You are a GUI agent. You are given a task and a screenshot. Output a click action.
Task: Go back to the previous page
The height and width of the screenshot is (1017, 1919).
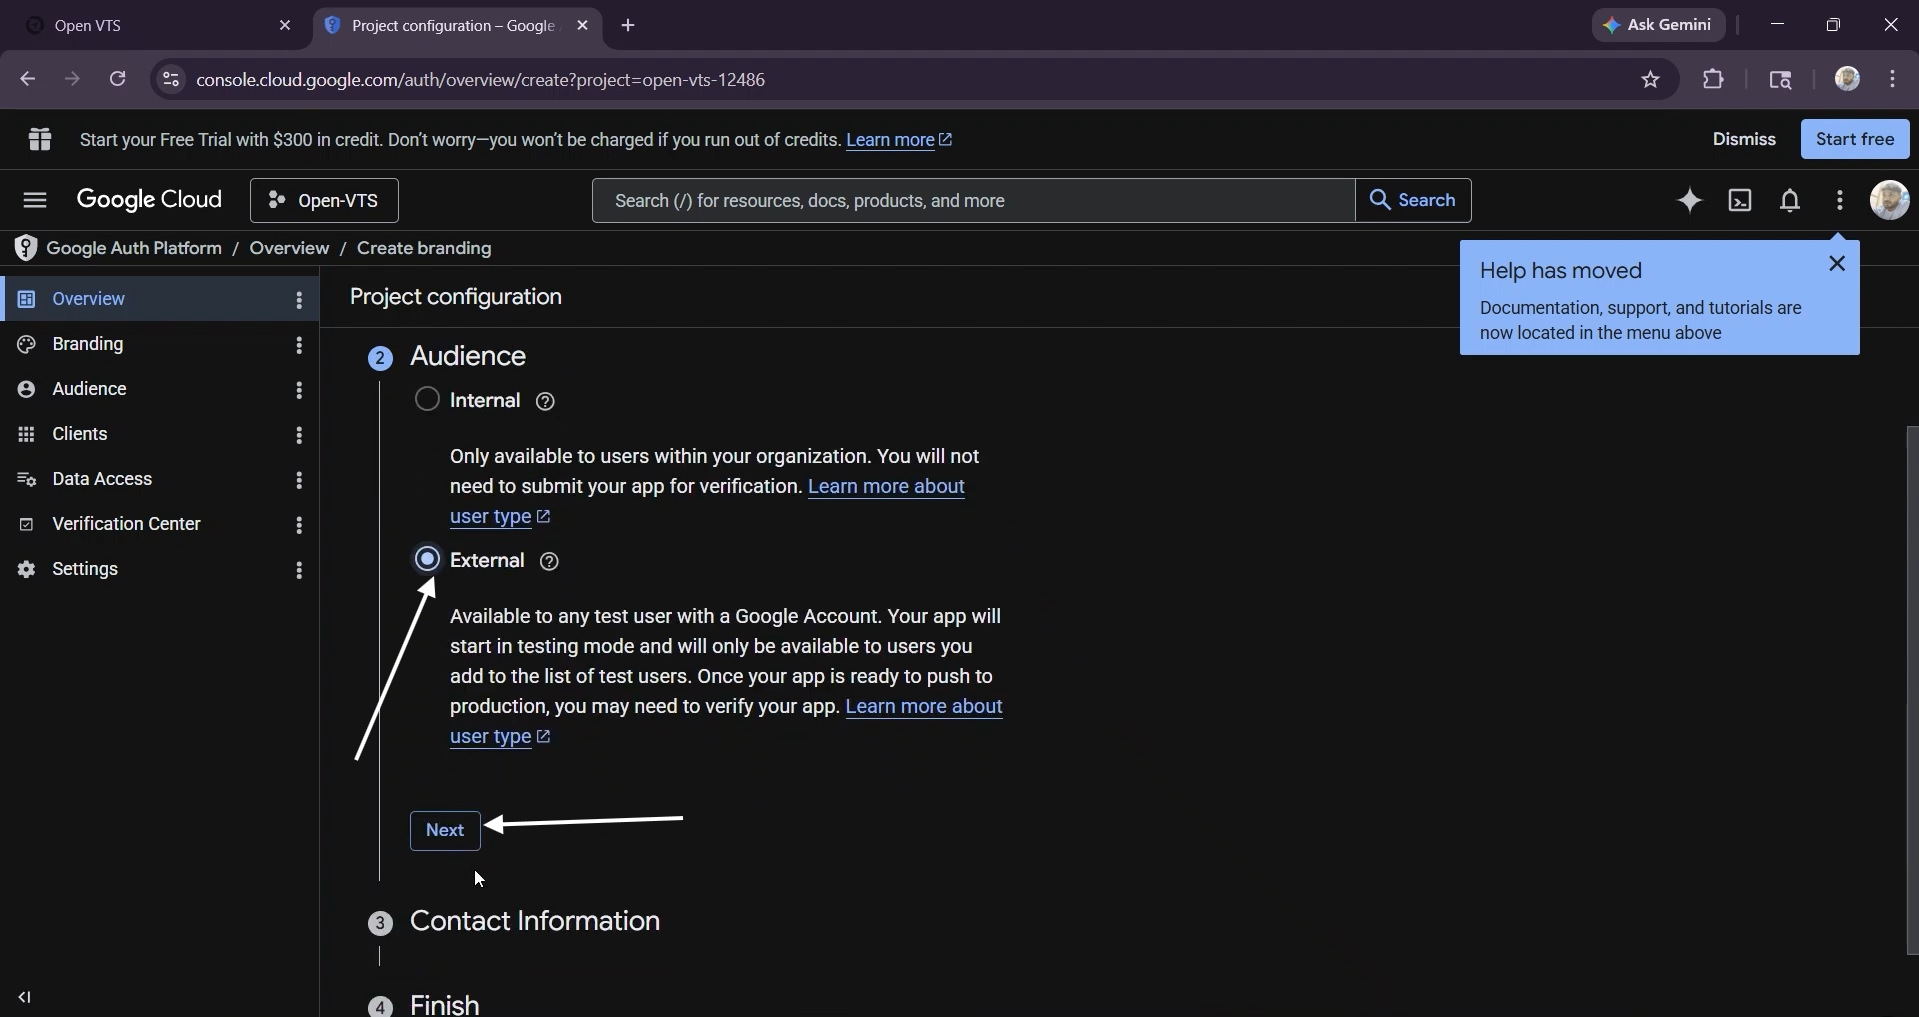tap(27, 79)
